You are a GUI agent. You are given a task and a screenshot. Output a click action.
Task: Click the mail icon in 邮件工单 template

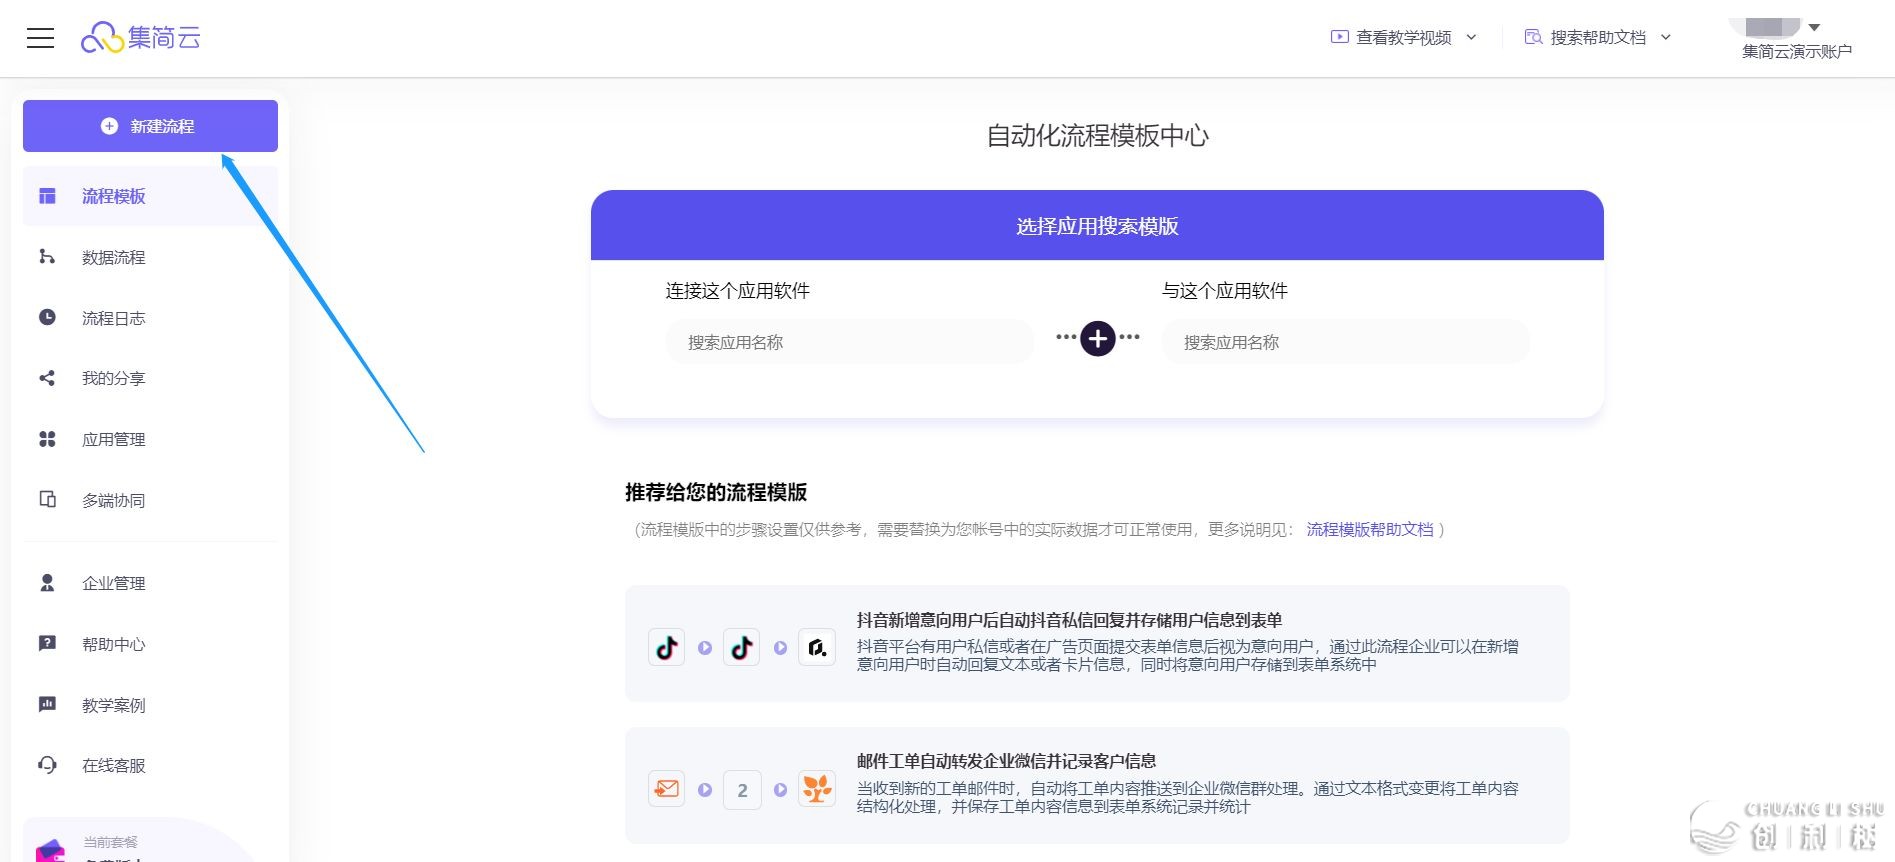[667, 789]
